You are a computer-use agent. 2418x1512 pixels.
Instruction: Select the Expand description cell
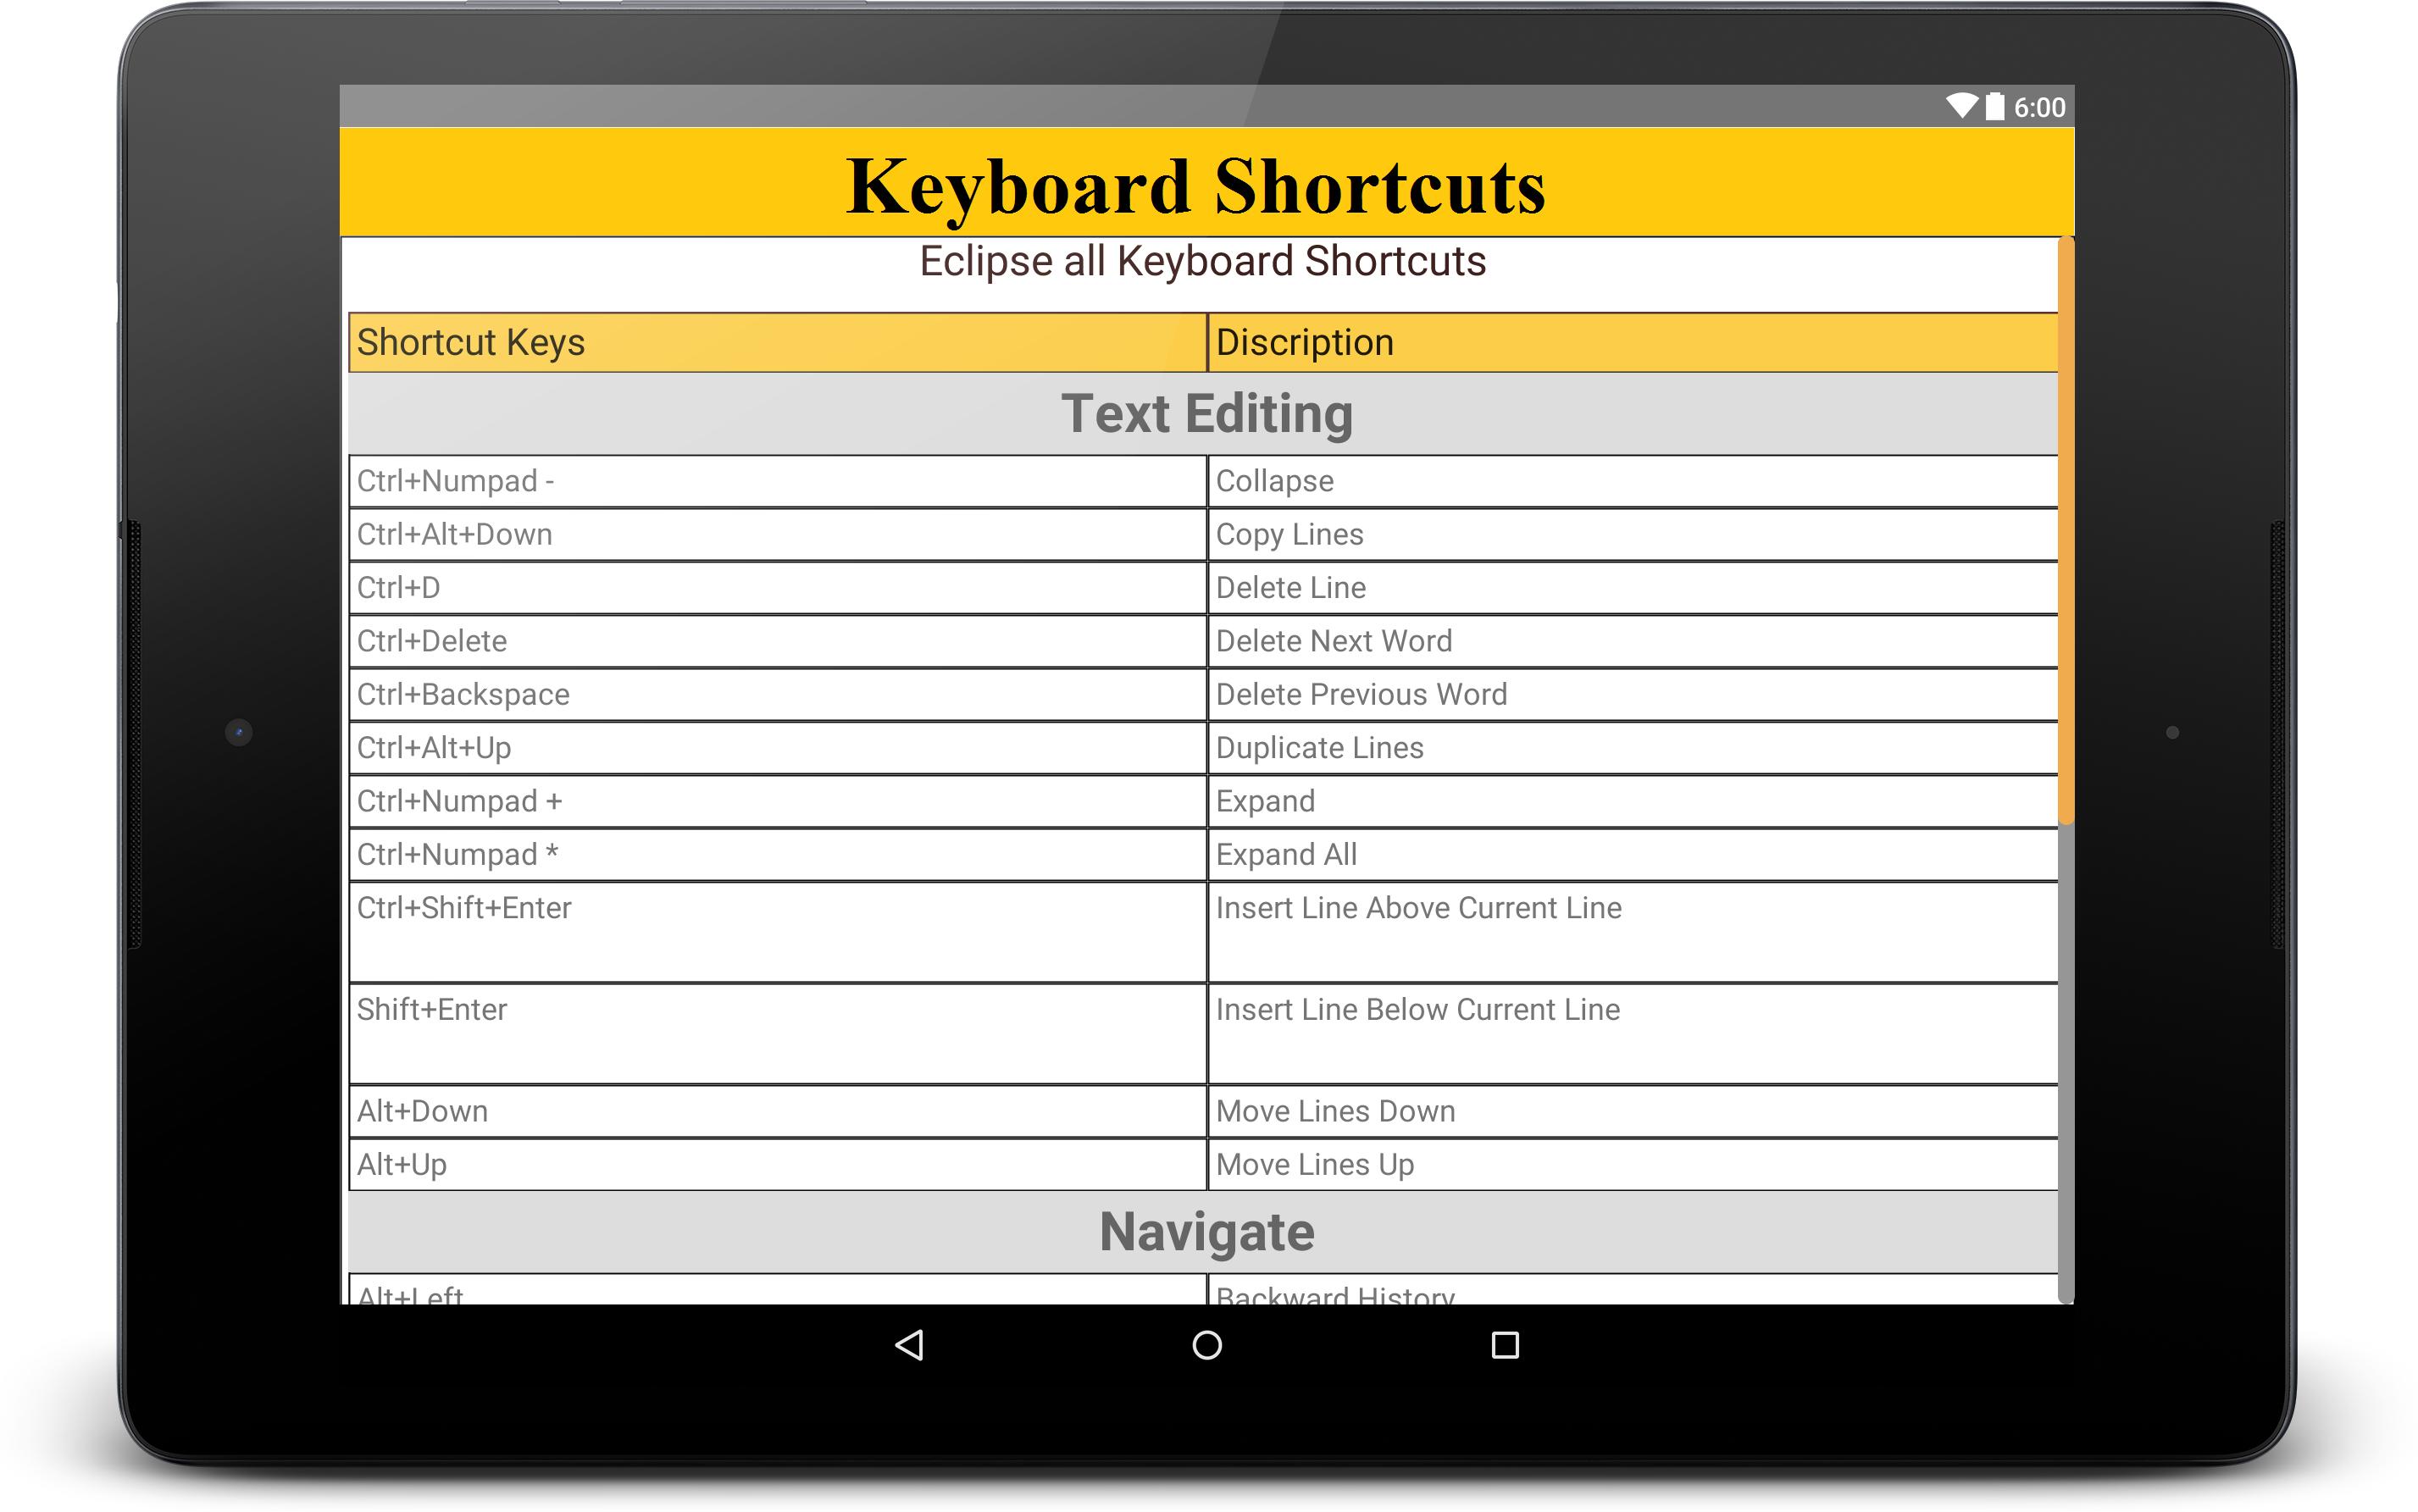1633,801
